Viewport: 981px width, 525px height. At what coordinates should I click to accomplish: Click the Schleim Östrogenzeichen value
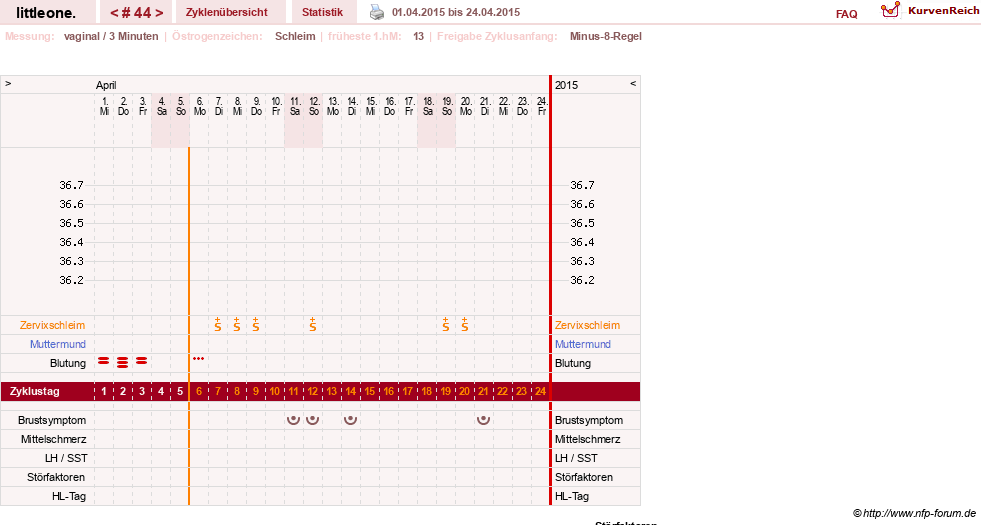[295, 36]
